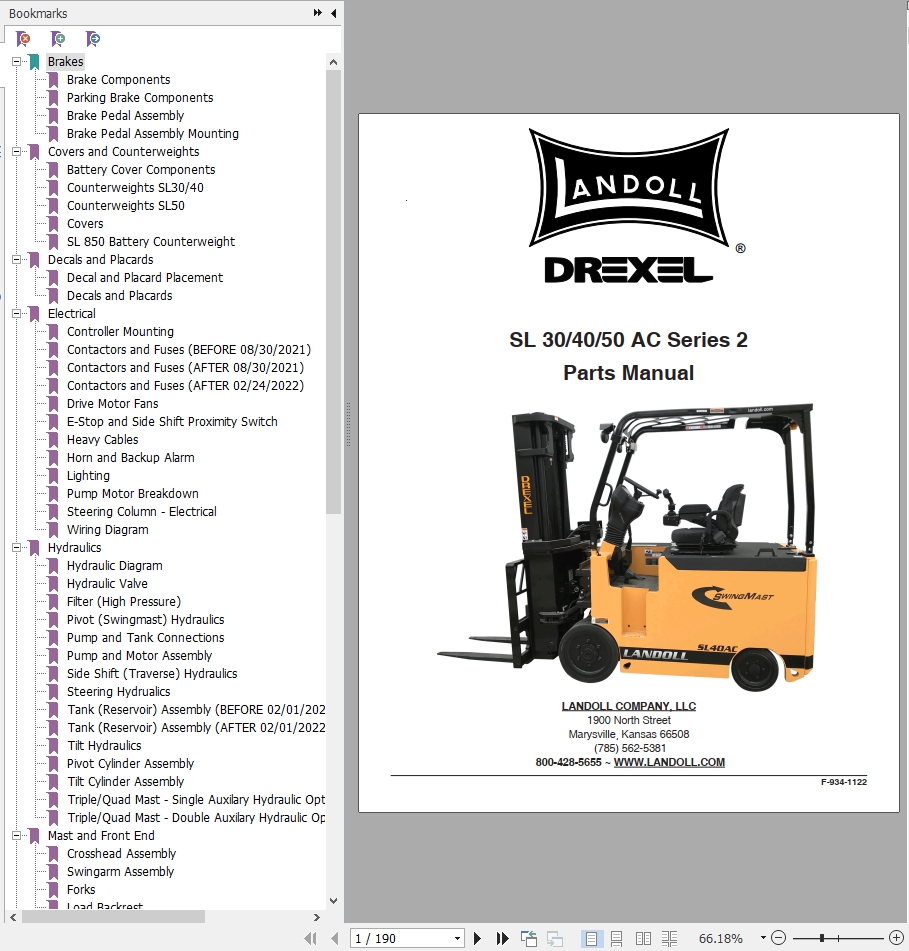
Task: Select Tilt Cylinder Assembly bookmark
Action: pos(126,782)
